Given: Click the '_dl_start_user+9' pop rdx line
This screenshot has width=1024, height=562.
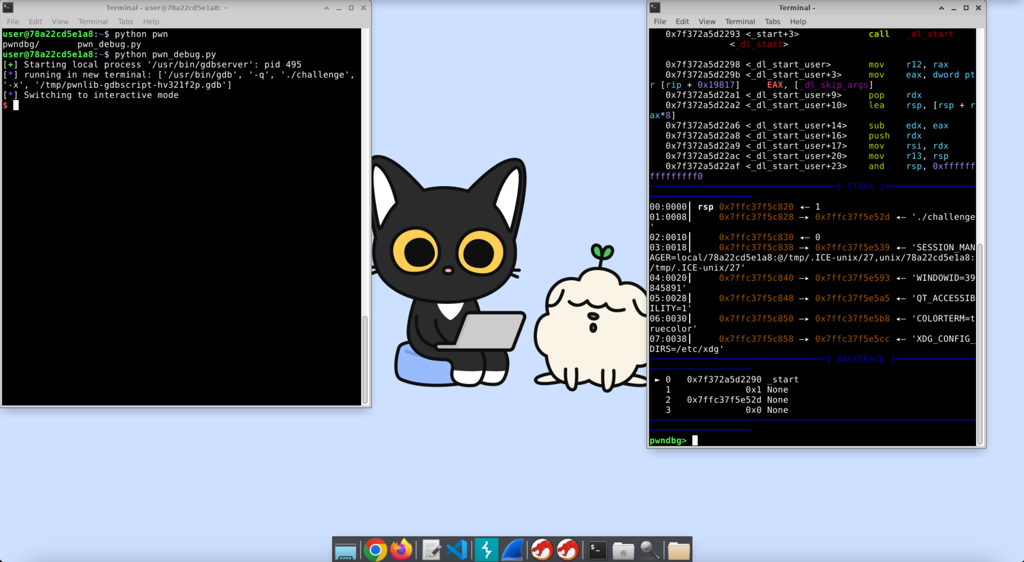Looking at the screenshot, I should pyautogui.click(x=793, y=95).
